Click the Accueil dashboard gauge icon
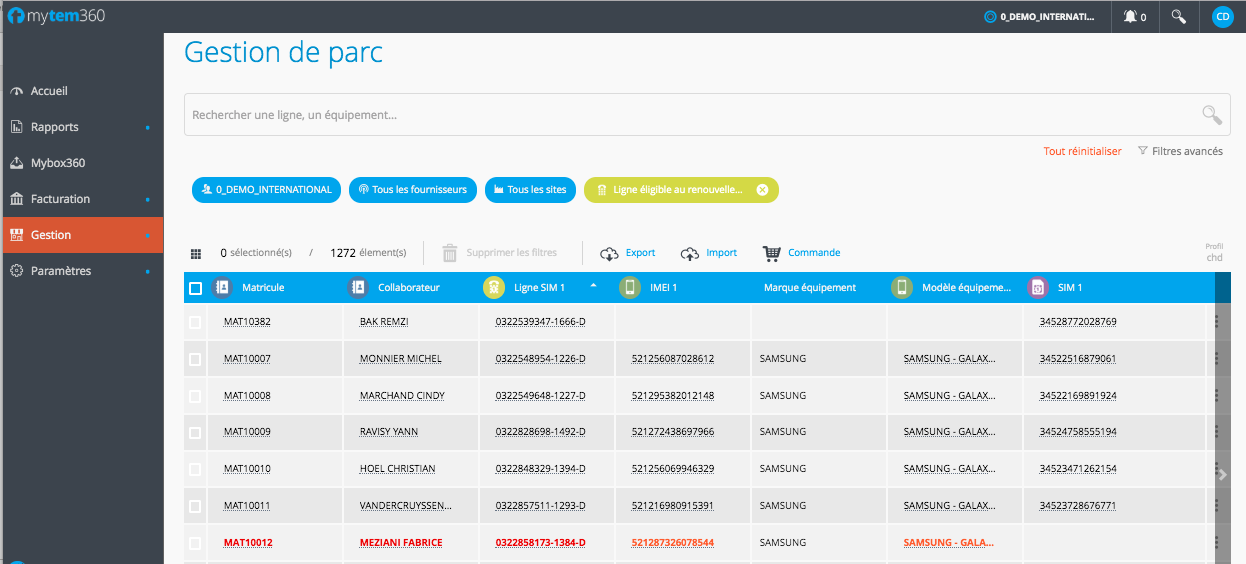The image size is (1246, 564). click(16, 91)
